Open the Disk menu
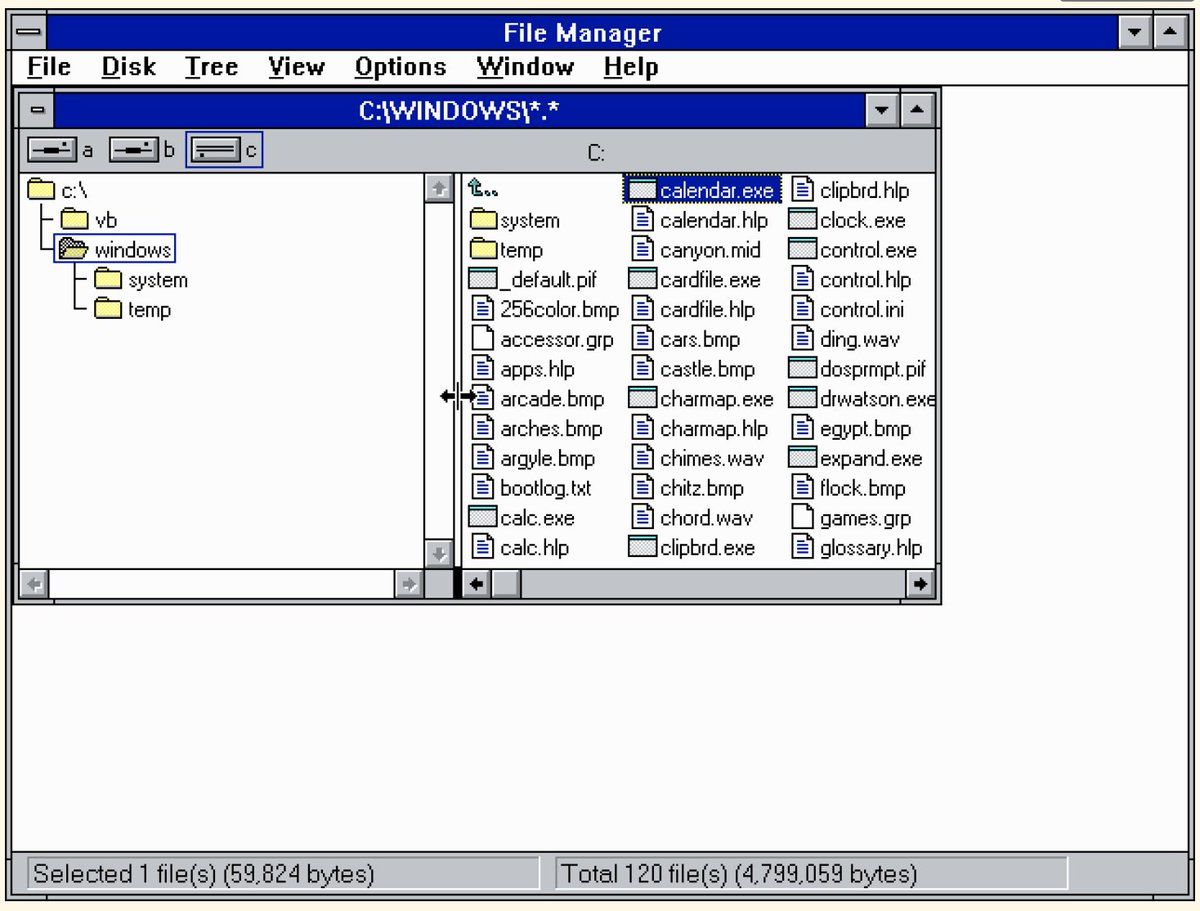 point(128,67)
